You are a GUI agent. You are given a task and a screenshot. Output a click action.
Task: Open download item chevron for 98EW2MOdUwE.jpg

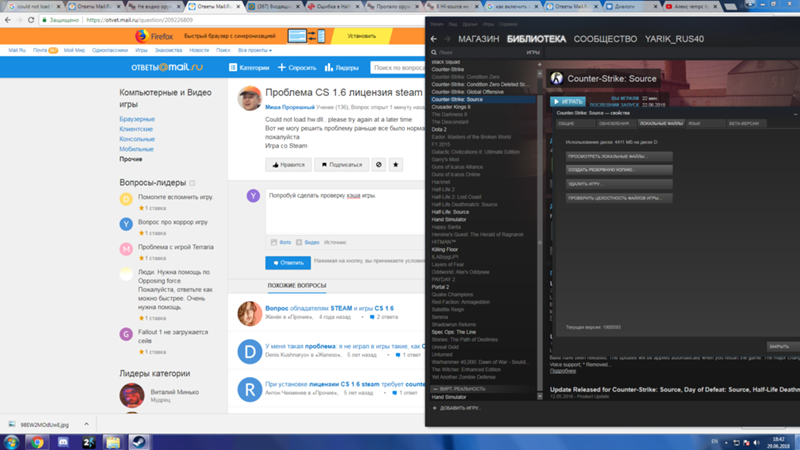click(x=86, y=424)
